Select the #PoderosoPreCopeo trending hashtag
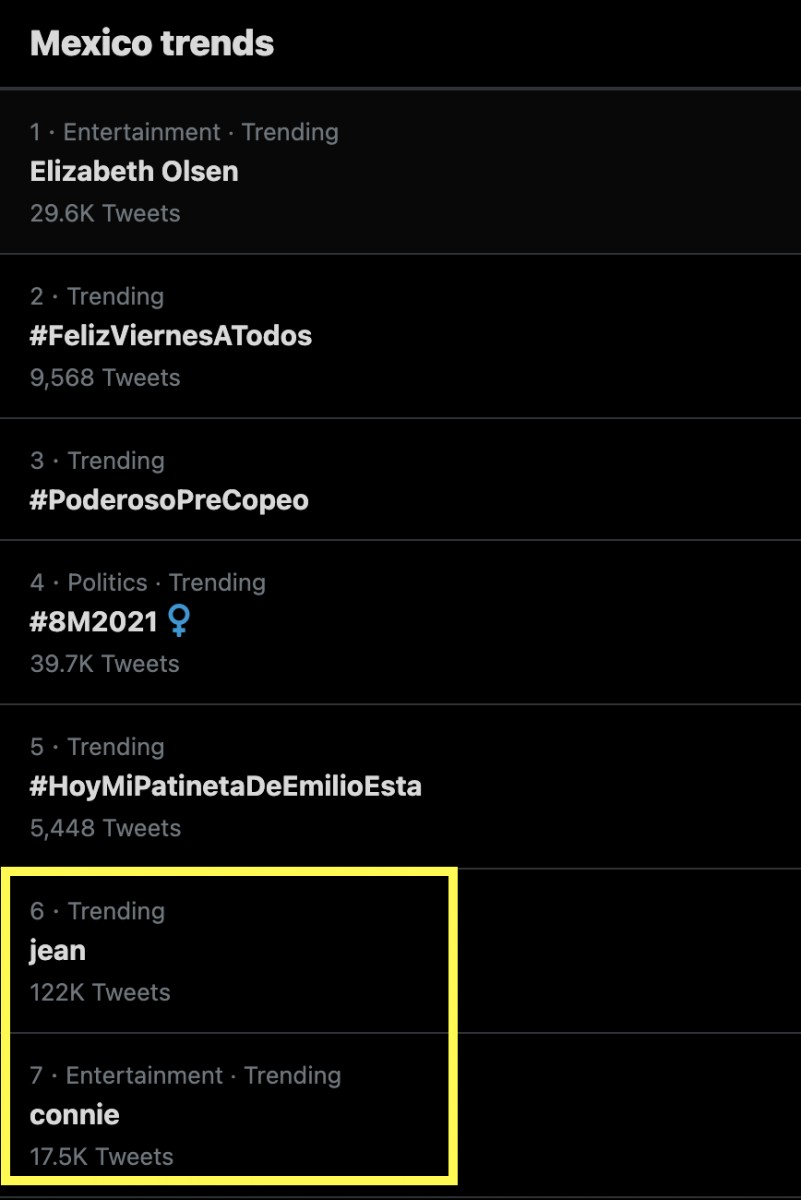Image resolution: width=801 pixels, height=1200 pixels. (x=400, y=480)
